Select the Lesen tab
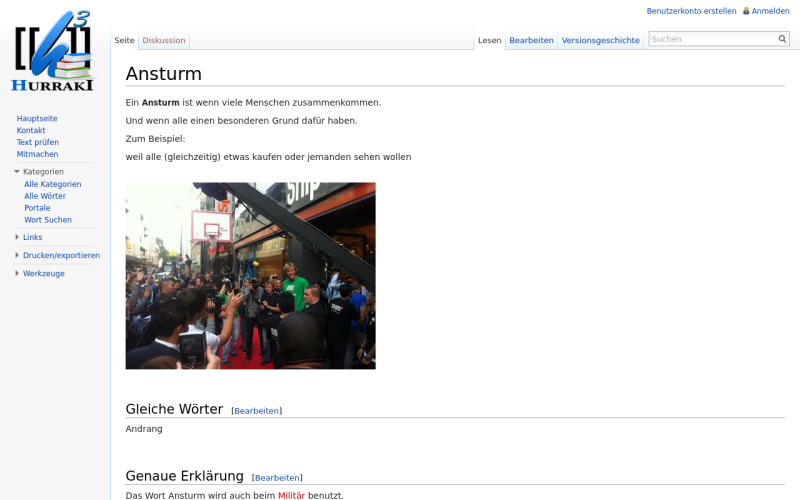The height and width of the screenshot is (500, 800). click(490, 40)
